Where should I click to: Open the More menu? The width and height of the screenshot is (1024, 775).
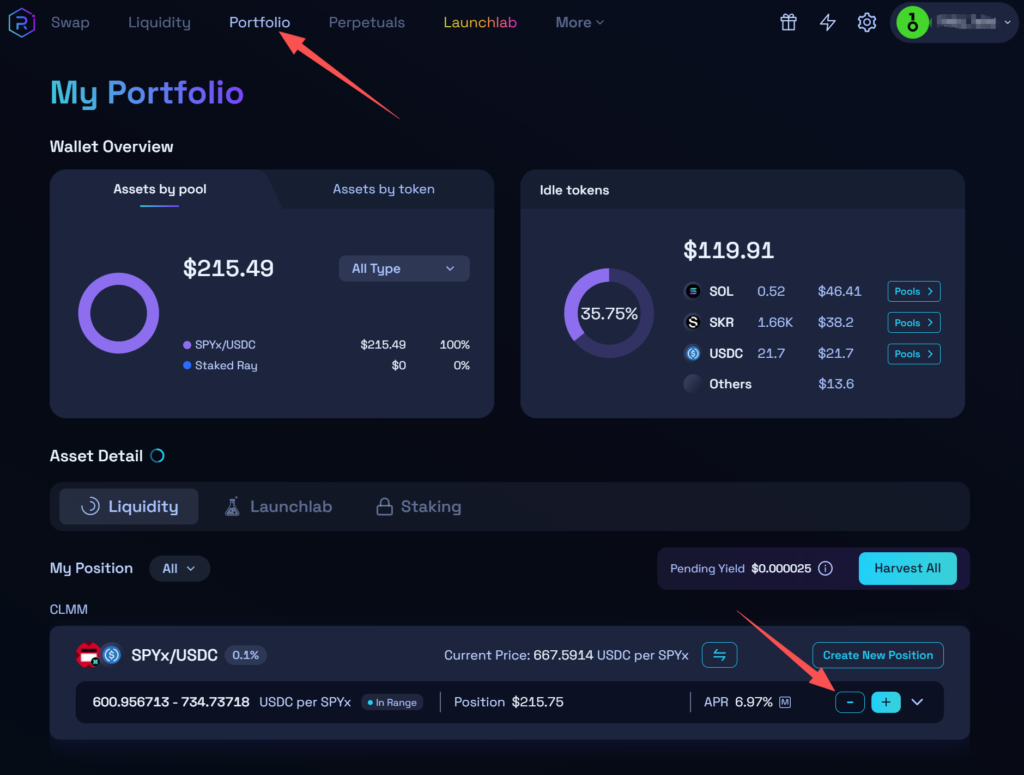pos(579,23)
